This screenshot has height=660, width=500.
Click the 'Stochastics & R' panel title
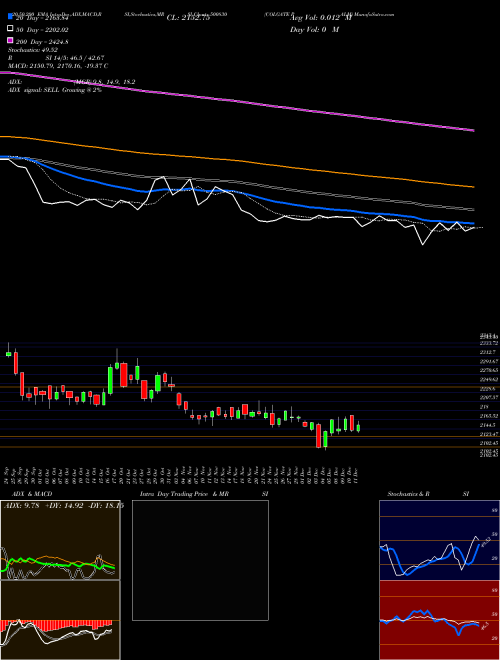tap(408, 494)
